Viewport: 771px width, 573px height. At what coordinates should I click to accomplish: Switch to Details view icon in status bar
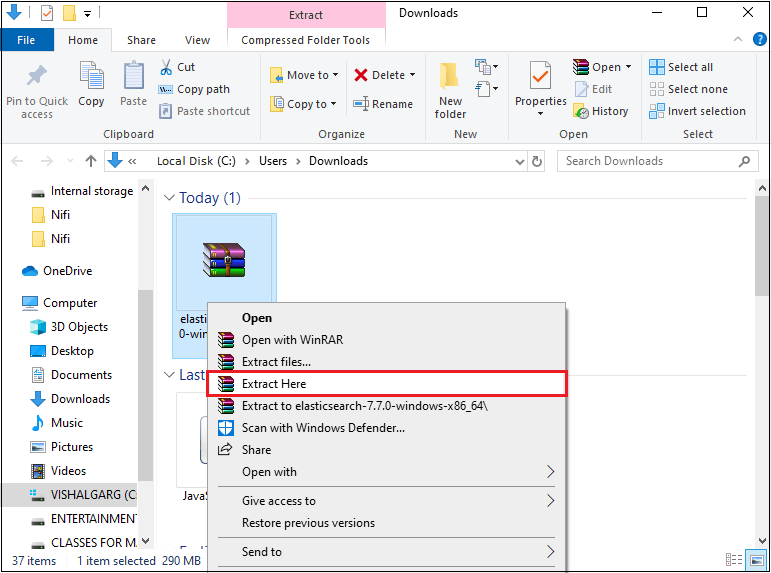coord(734,559)
